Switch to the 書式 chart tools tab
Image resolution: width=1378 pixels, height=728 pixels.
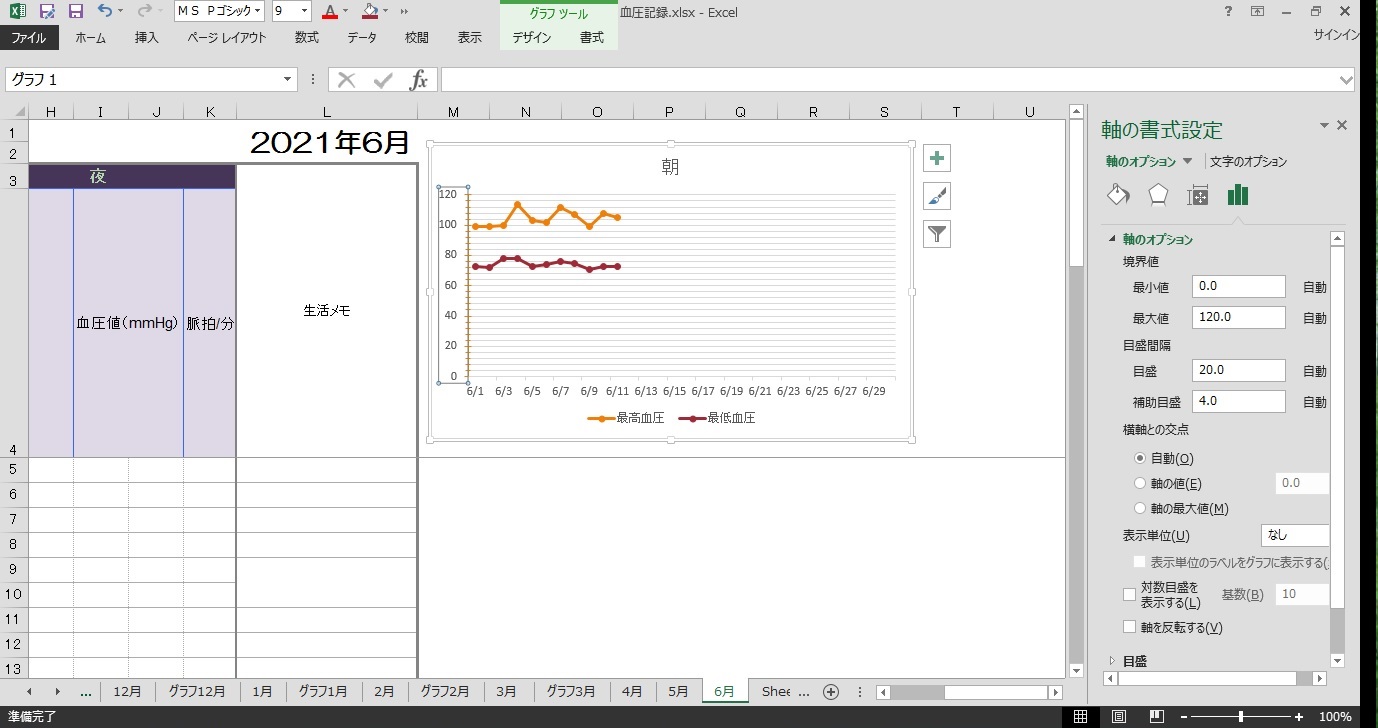pos(592,38)
